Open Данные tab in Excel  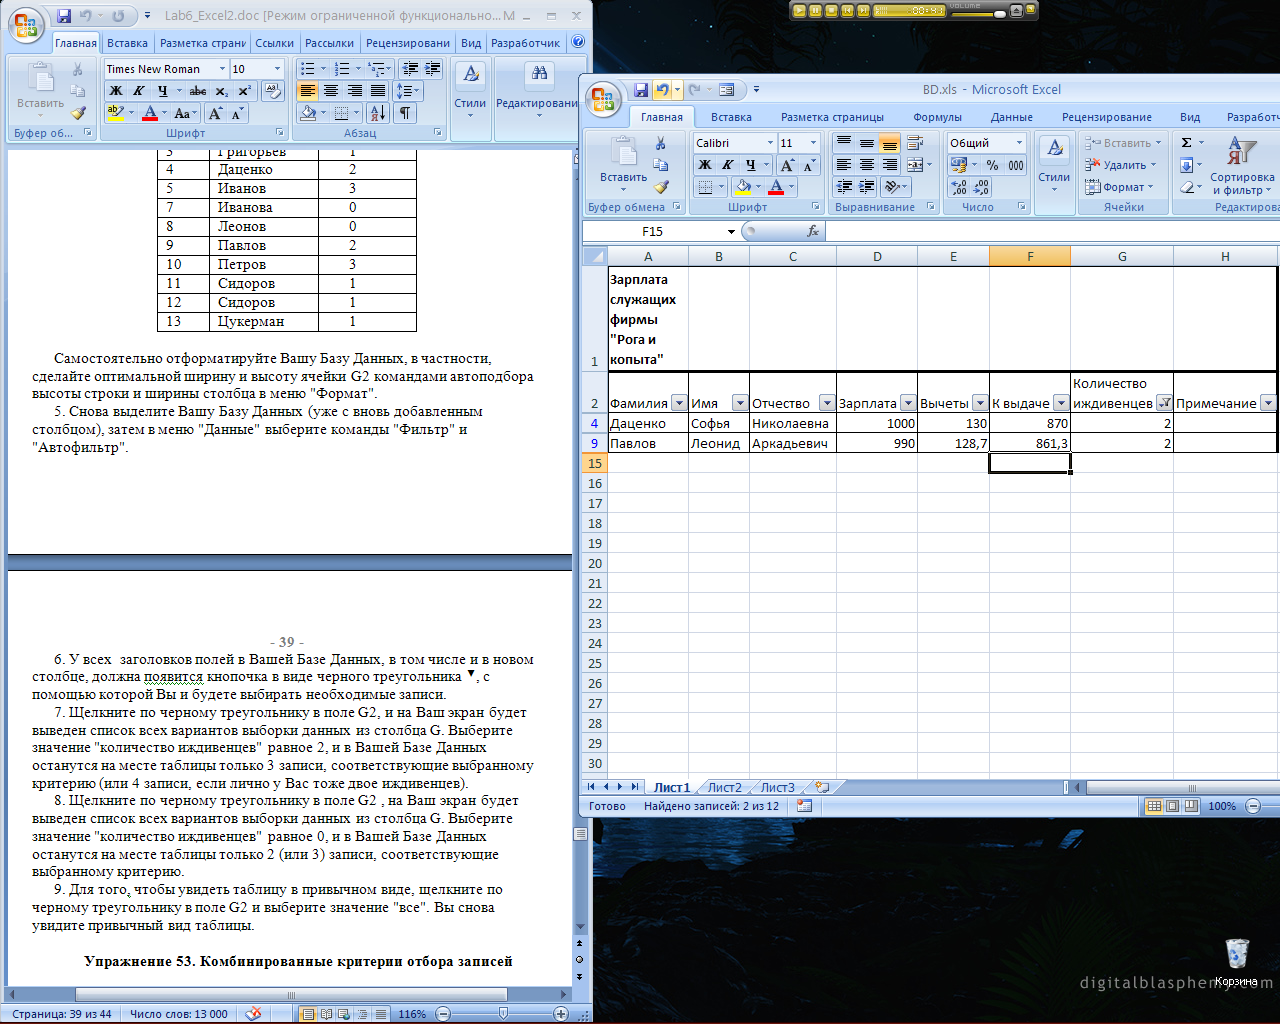pyautogui.click(x=1012, y=117)
